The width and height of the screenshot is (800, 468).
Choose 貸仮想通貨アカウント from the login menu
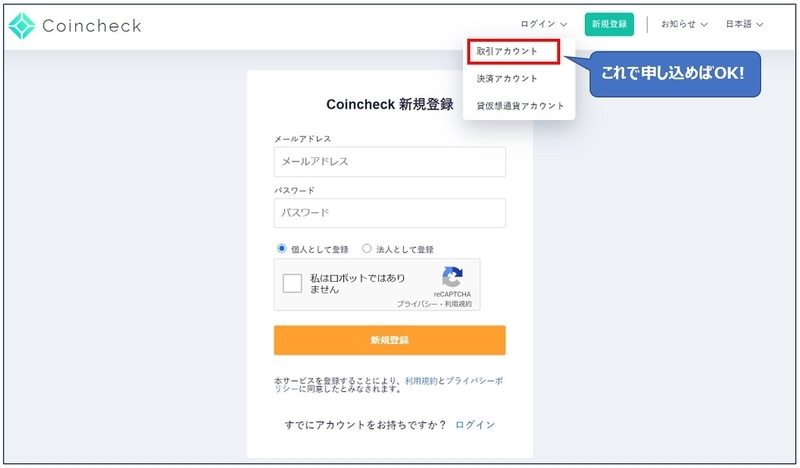click(x=520, y=106)
